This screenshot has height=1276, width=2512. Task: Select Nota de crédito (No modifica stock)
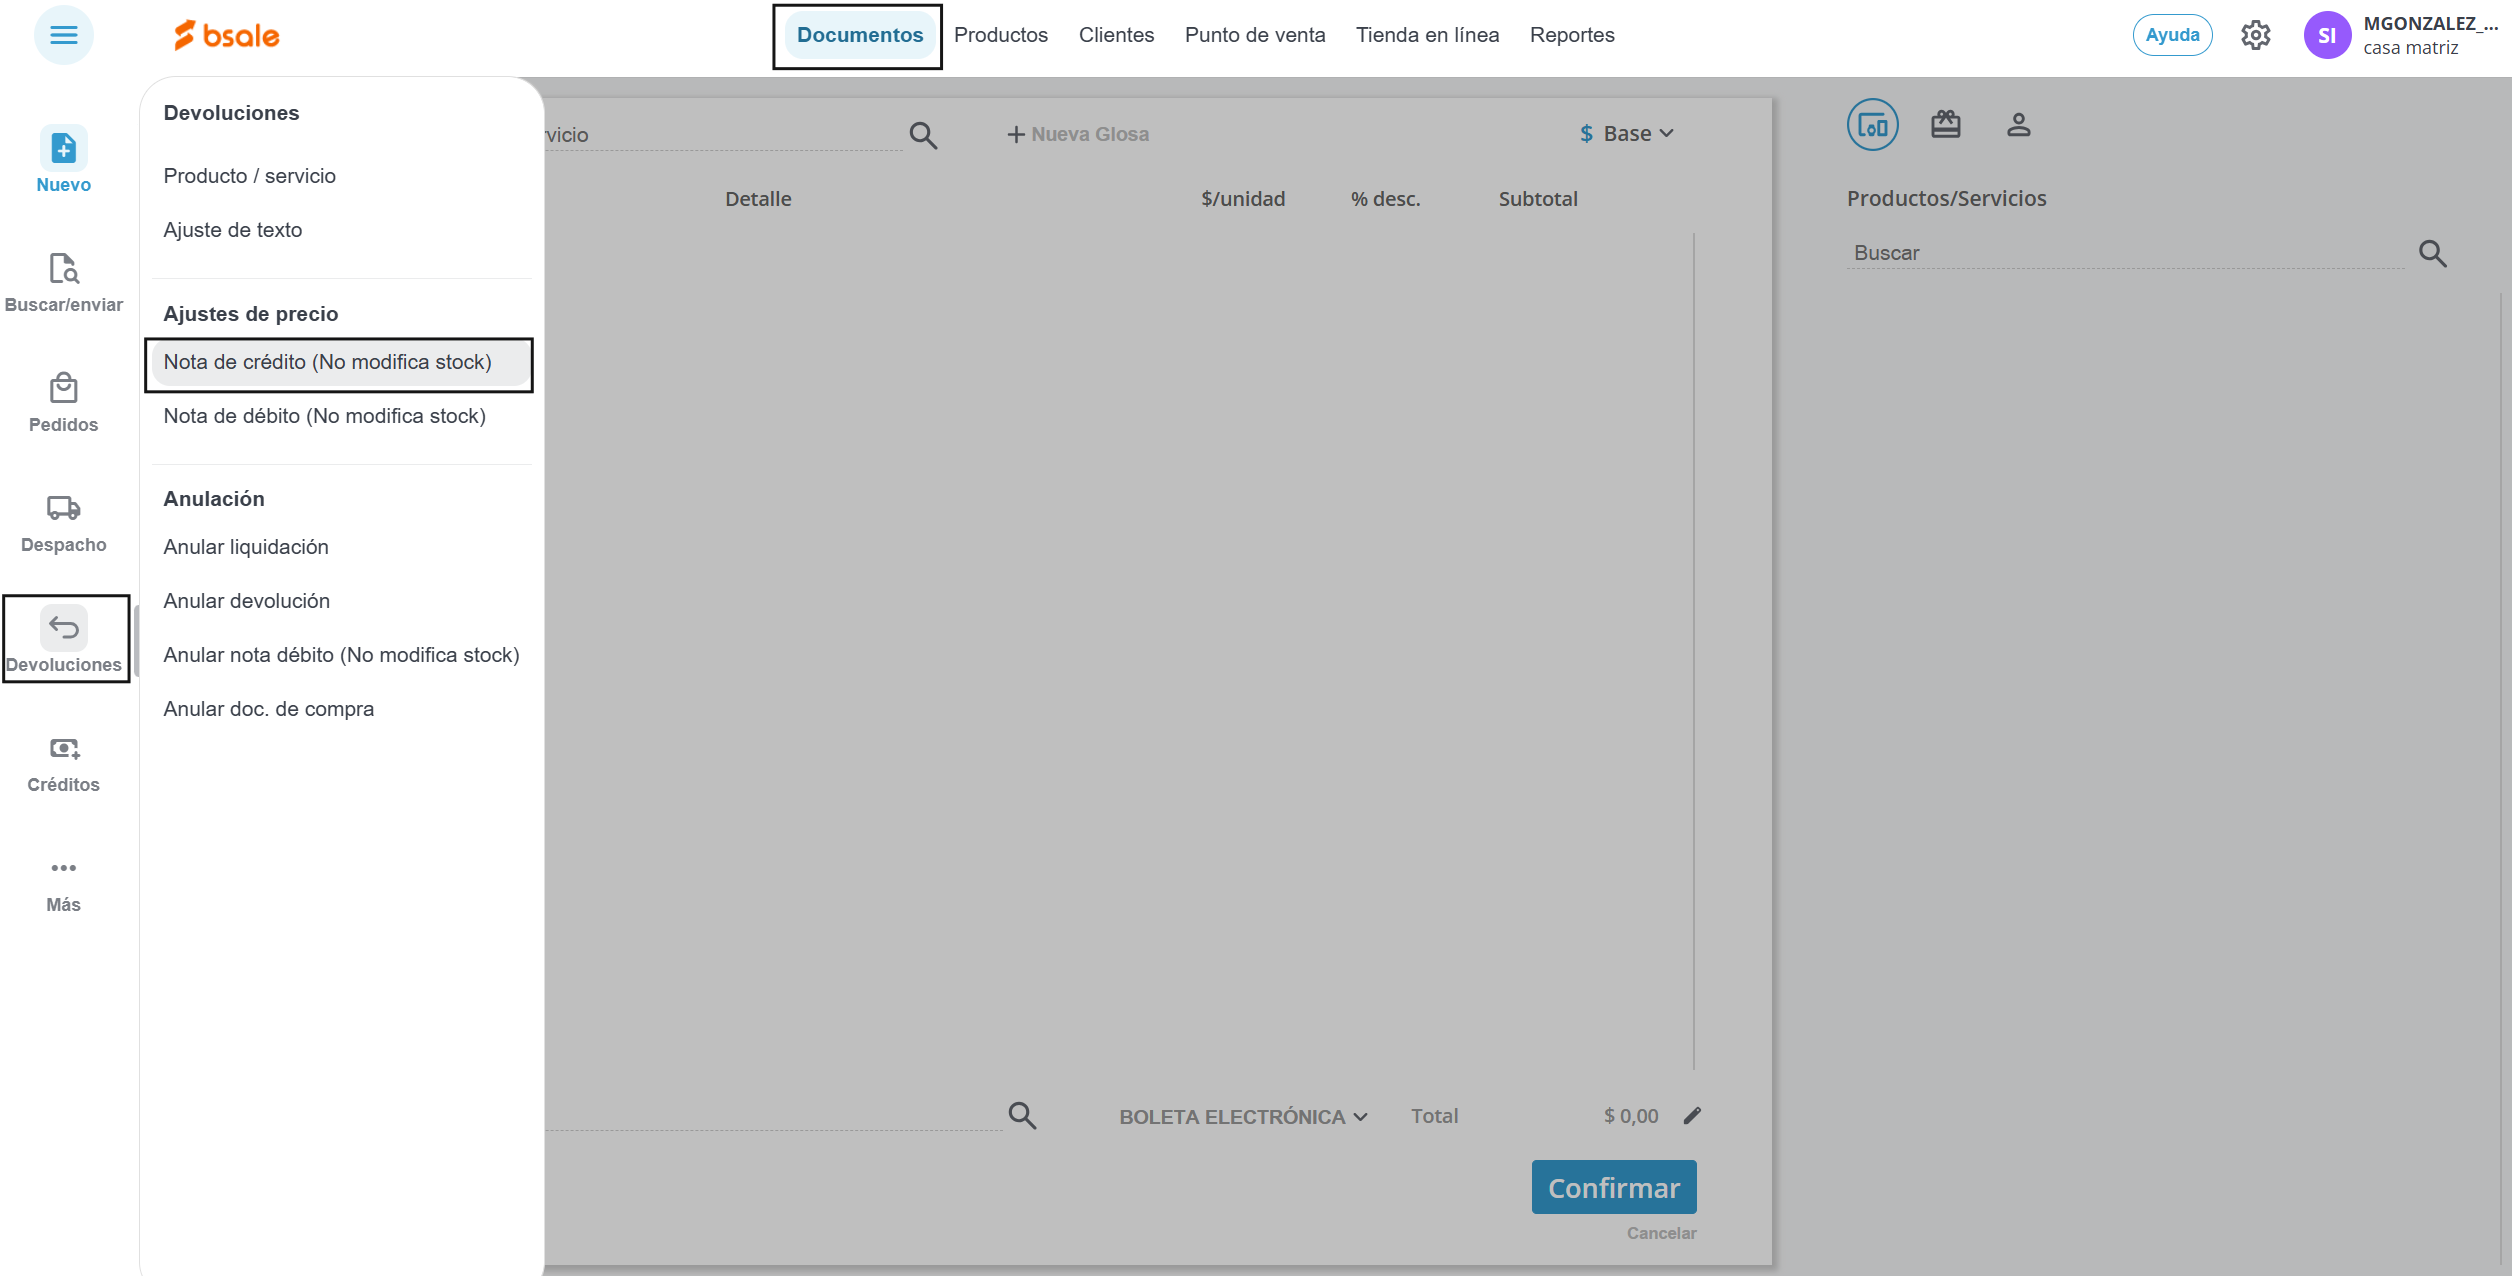328,362
